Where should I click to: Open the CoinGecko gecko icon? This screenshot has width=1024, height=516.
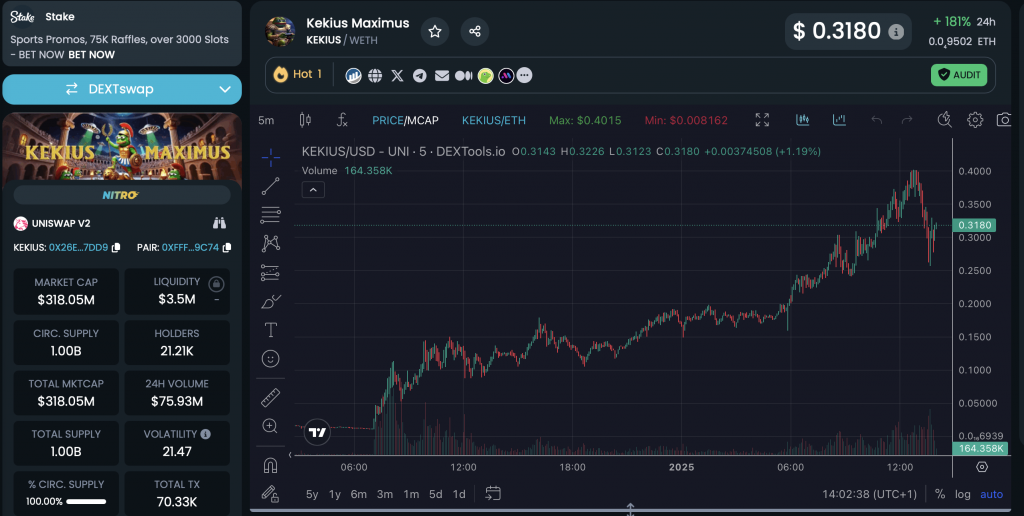pos(485,76)
